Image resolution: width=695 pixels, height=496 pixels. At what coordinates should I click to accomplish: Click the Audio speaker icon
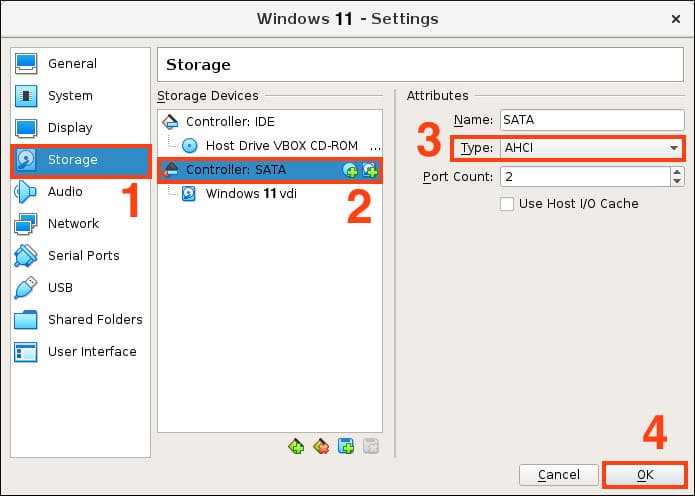[27, 192]
